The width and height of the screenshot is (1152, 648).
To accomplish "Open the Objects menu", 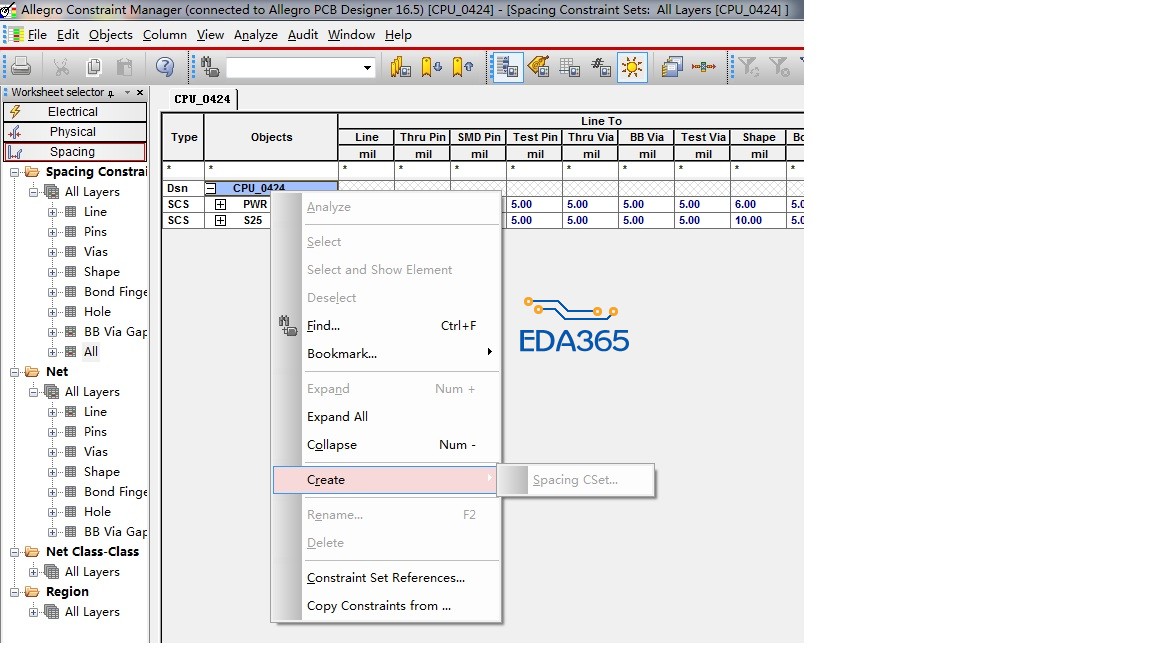I will click(x=110, y=35).
